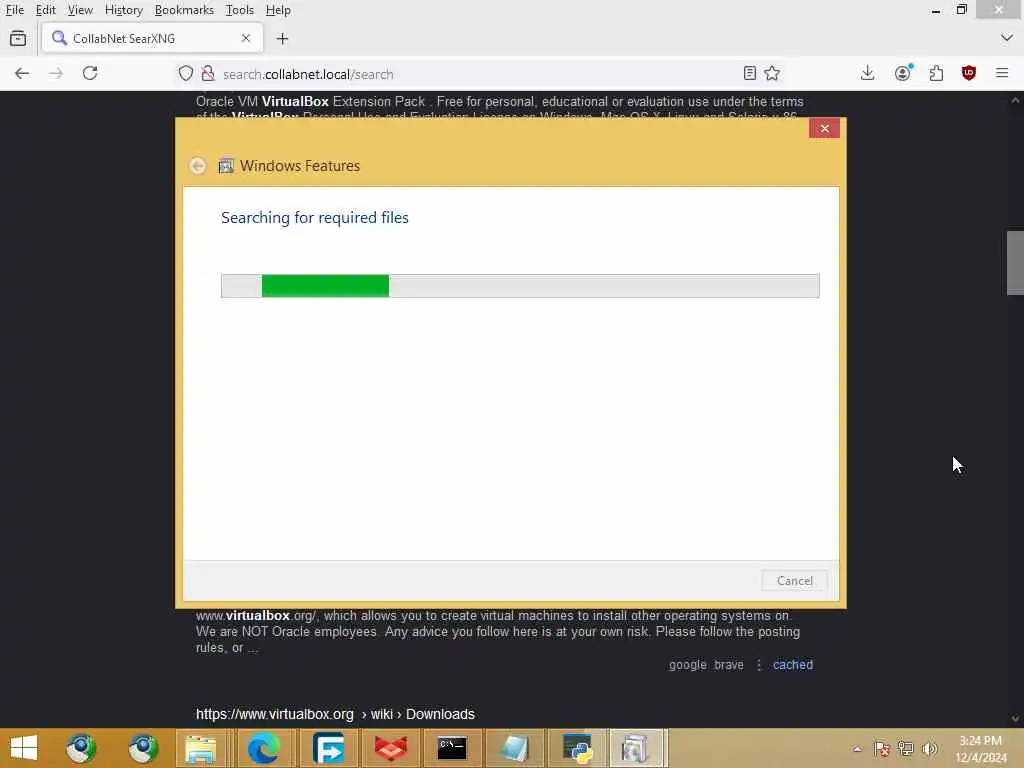Screen dimensions: 1024x768
Task: Open the Command Prompt taskbar icon
Action: coord(451,748)
